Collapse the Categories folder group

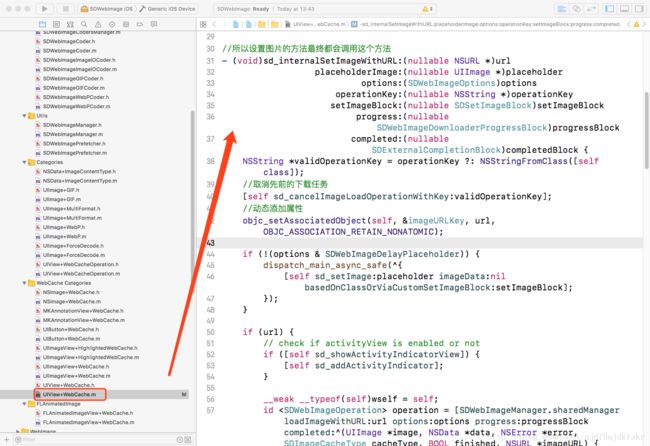pos(24,162)
